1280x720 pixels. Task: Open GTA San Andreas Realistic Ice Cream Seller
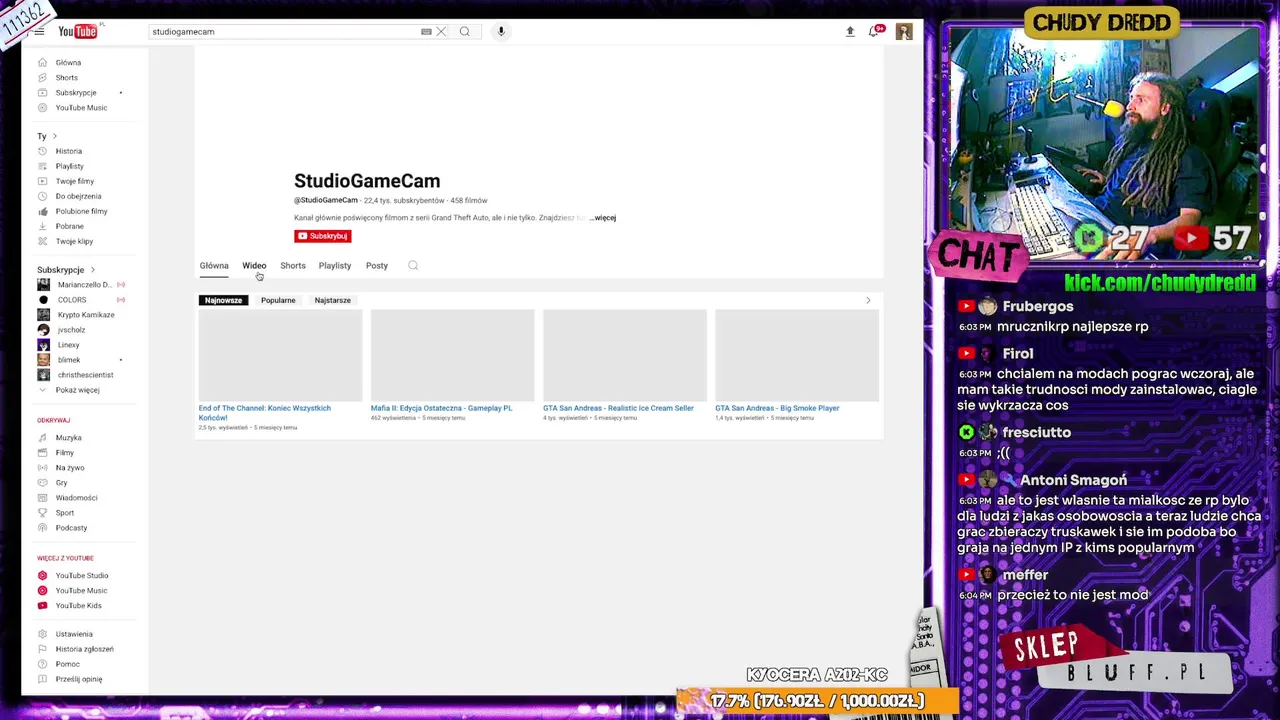tap(618, 408)
